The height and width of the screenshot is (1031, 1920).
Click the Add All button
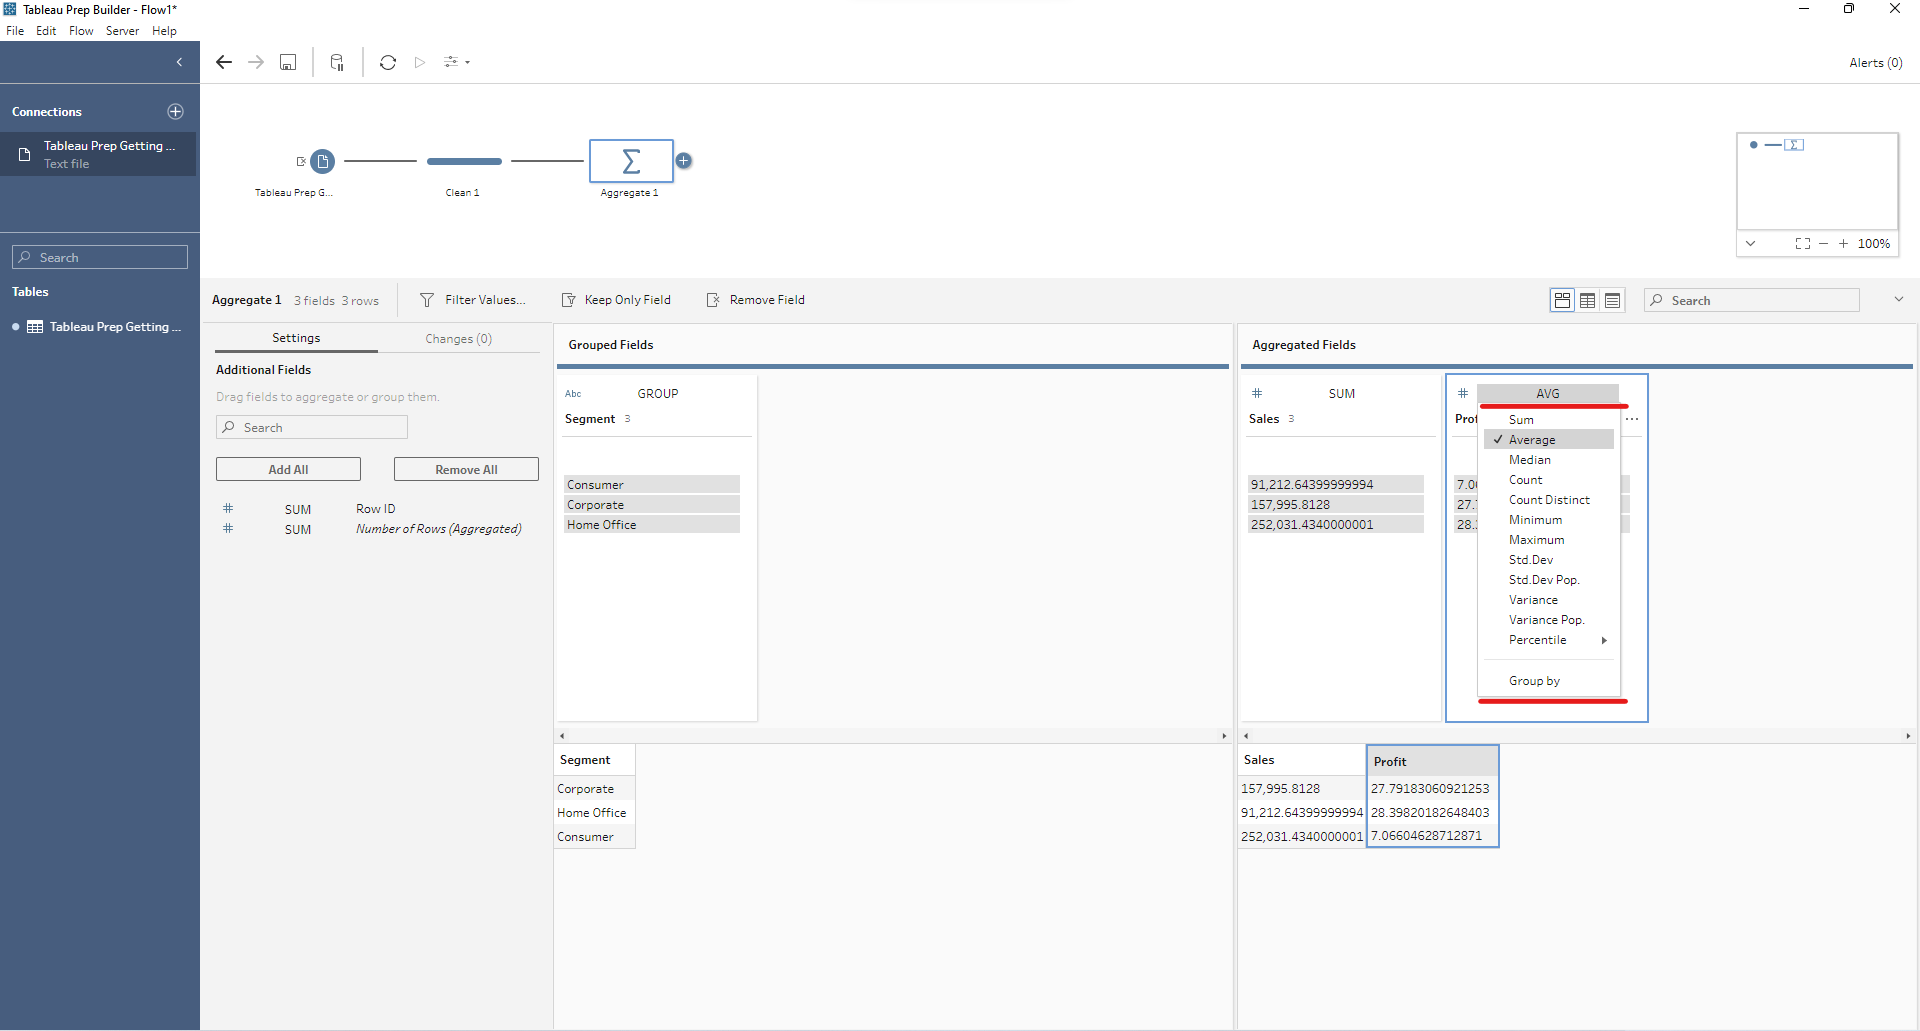[288, 469]
